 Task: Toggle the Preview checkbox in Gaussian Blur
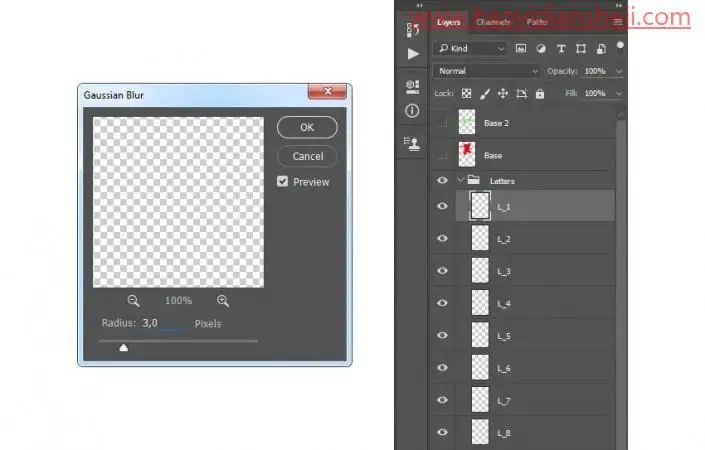click(282, 181)
